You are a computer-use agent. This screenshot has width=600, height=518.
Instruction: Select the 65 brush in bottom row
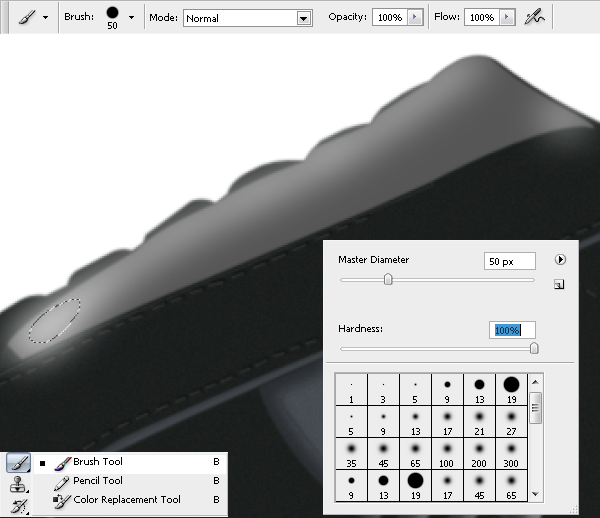point(512,486)
